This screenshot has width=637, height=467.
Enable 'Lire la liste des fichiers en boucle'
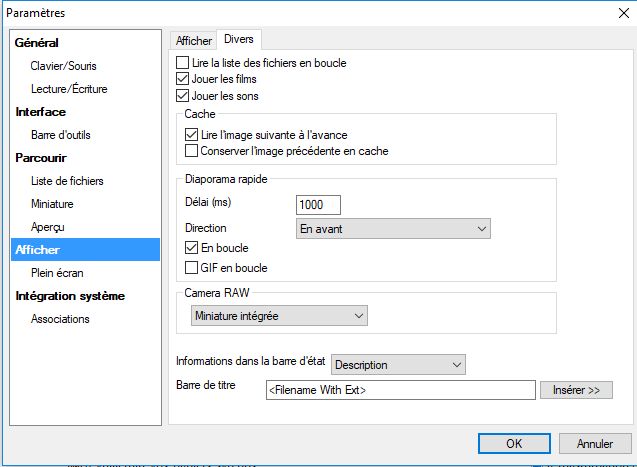pyautogui.click(x=182, y=63)
